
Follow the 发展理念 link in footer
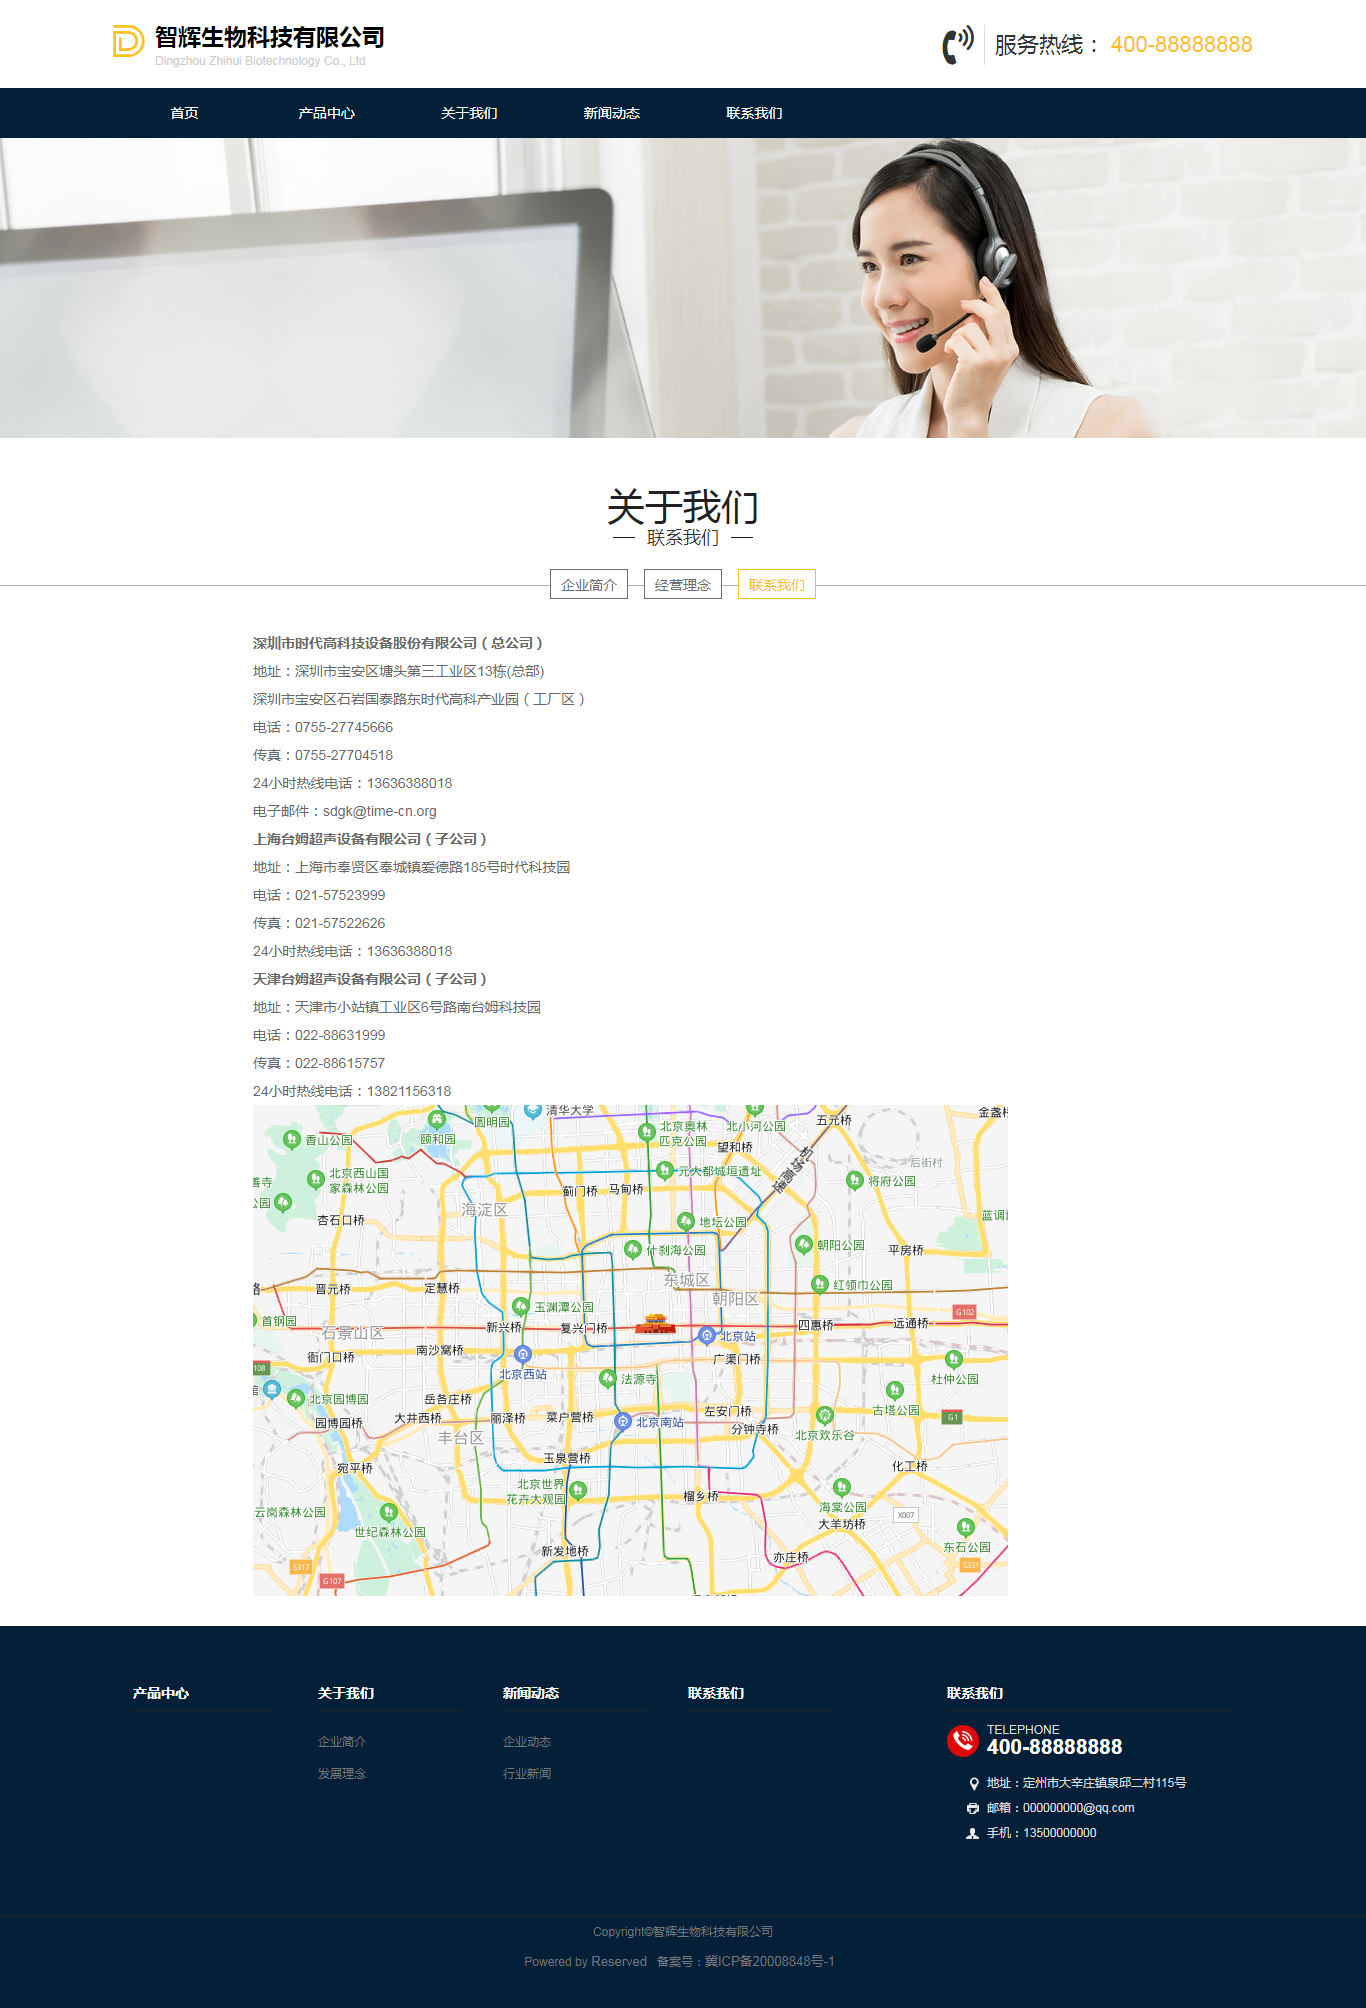pos(342,1774)
